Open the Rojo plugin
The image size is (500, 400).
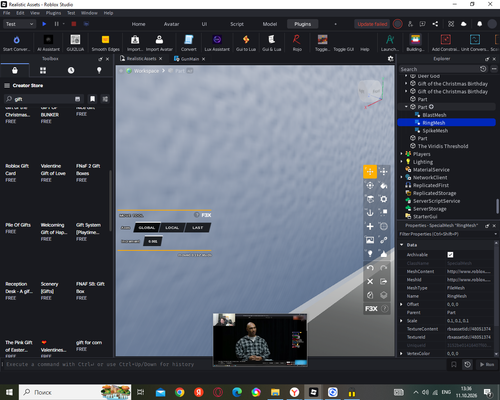(x=297, y=43)
